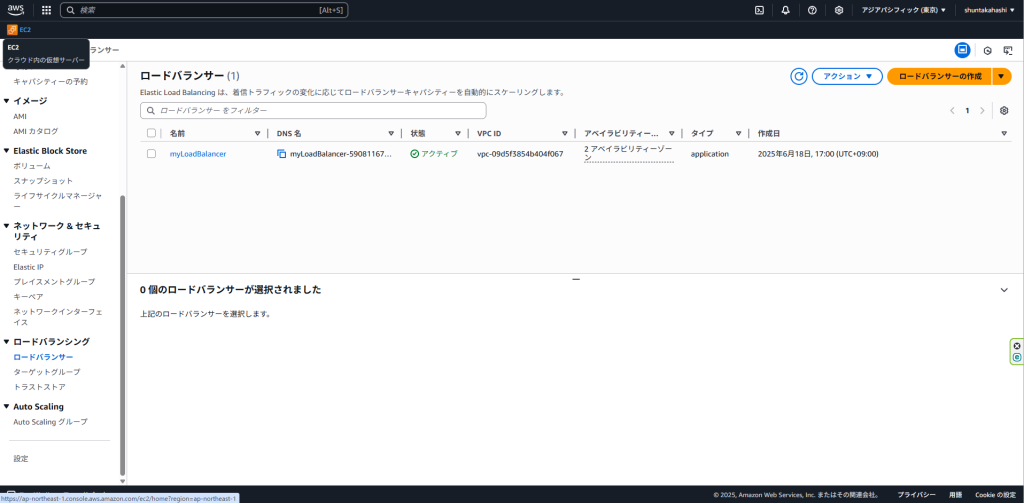Open console settings gear in top bar
1024x503 pixels.
pyautogui.click(x=839, y=10)
